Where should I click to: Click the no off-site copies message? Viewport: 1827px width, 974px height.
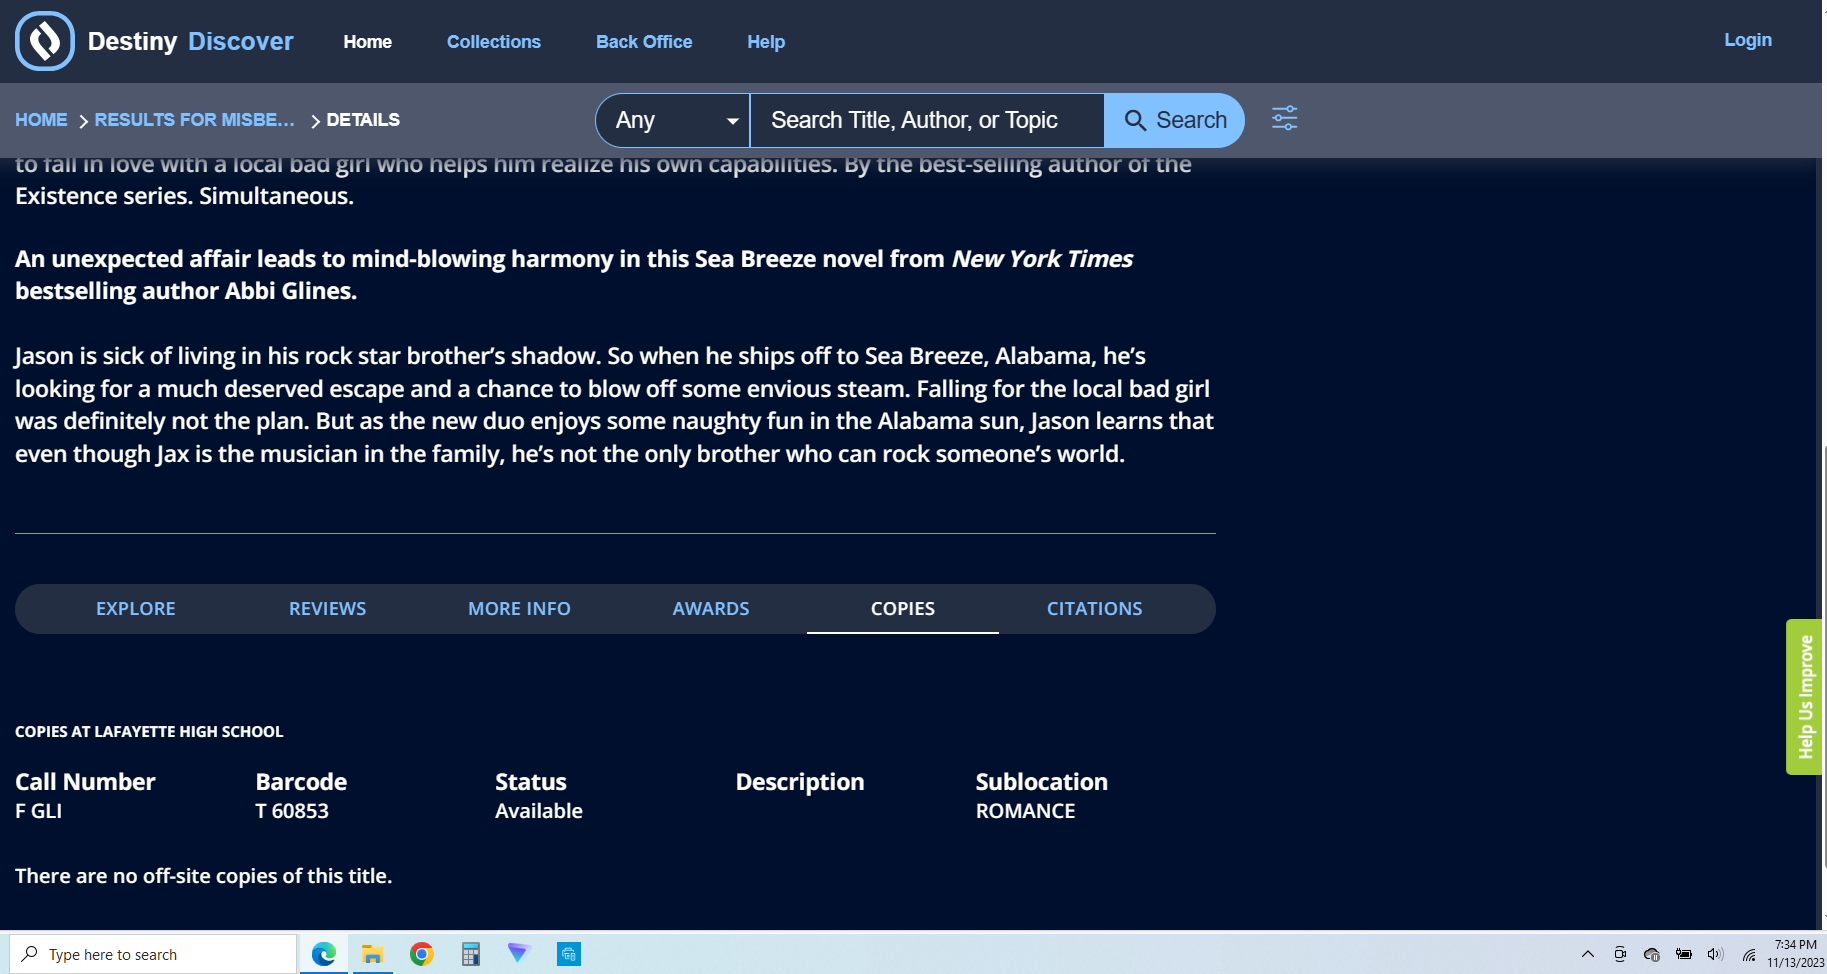(x=204, y=876)
